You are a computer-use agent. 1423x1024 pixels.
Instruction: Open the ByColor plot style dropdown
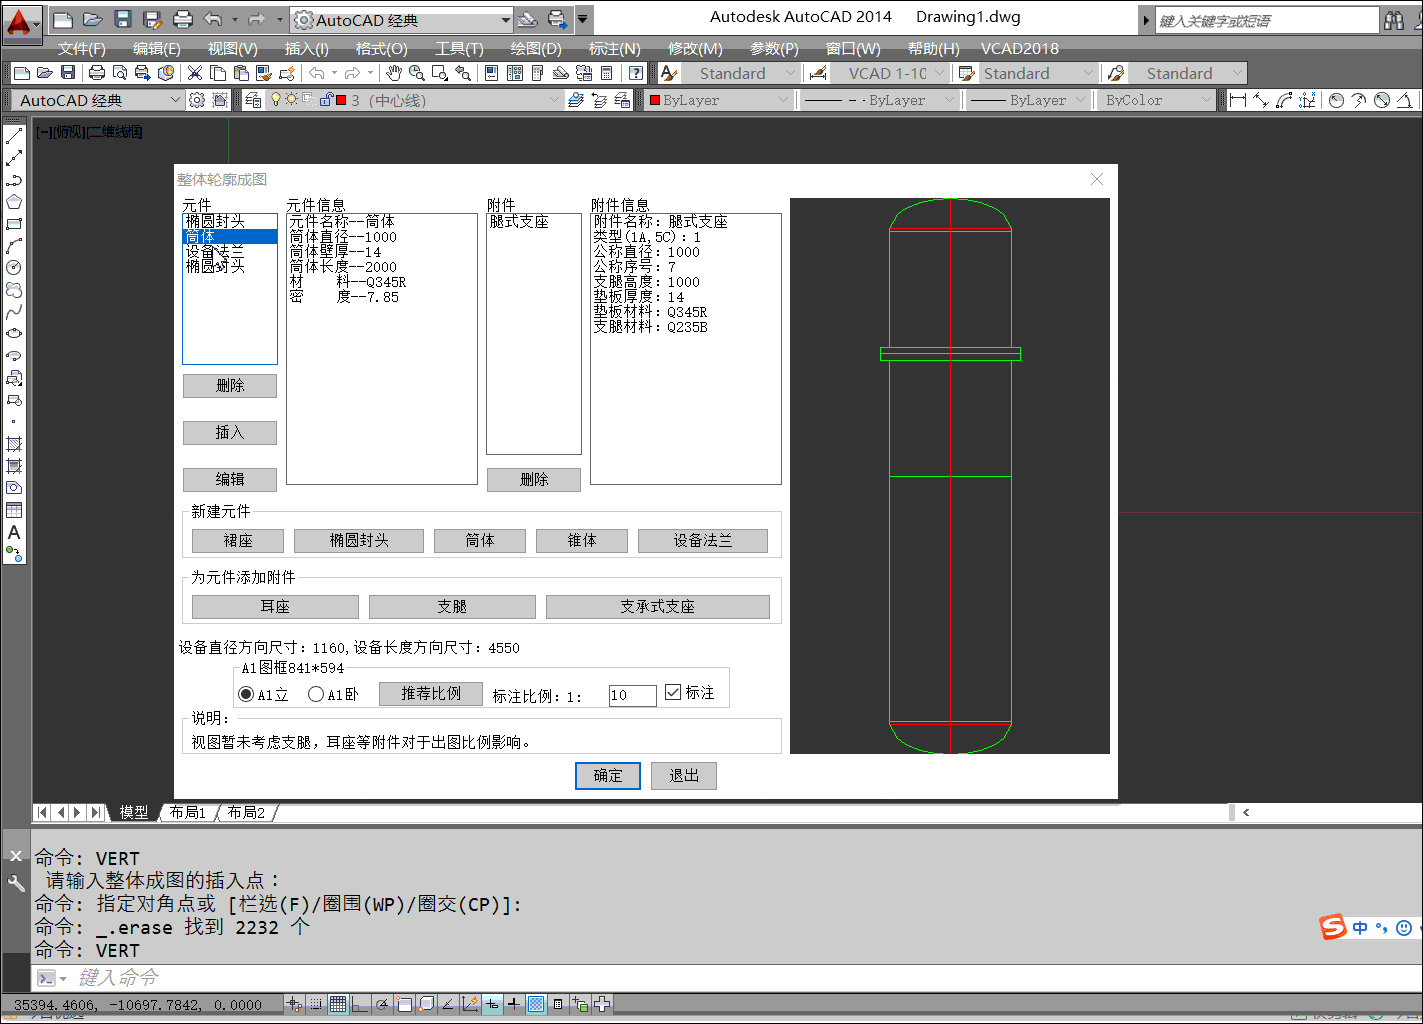tap(1156, 100)
